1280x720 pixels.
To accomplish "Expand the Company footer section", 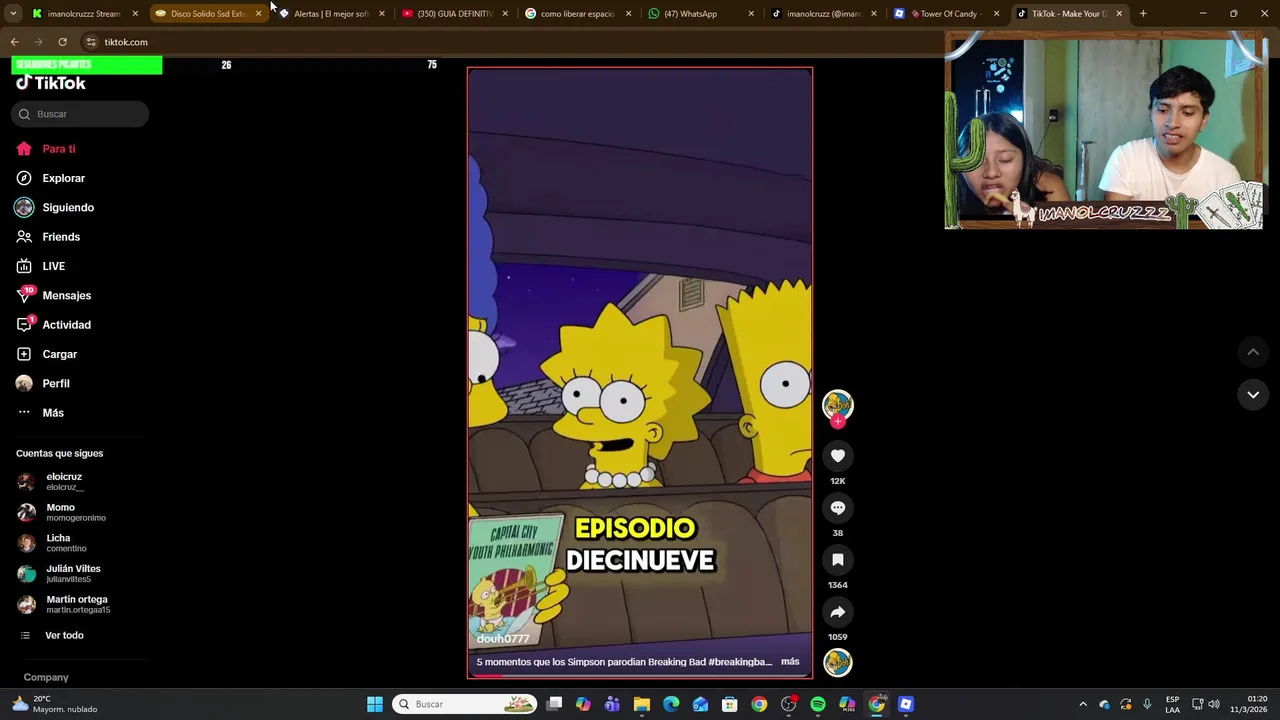I will click(x=46, y=678).
